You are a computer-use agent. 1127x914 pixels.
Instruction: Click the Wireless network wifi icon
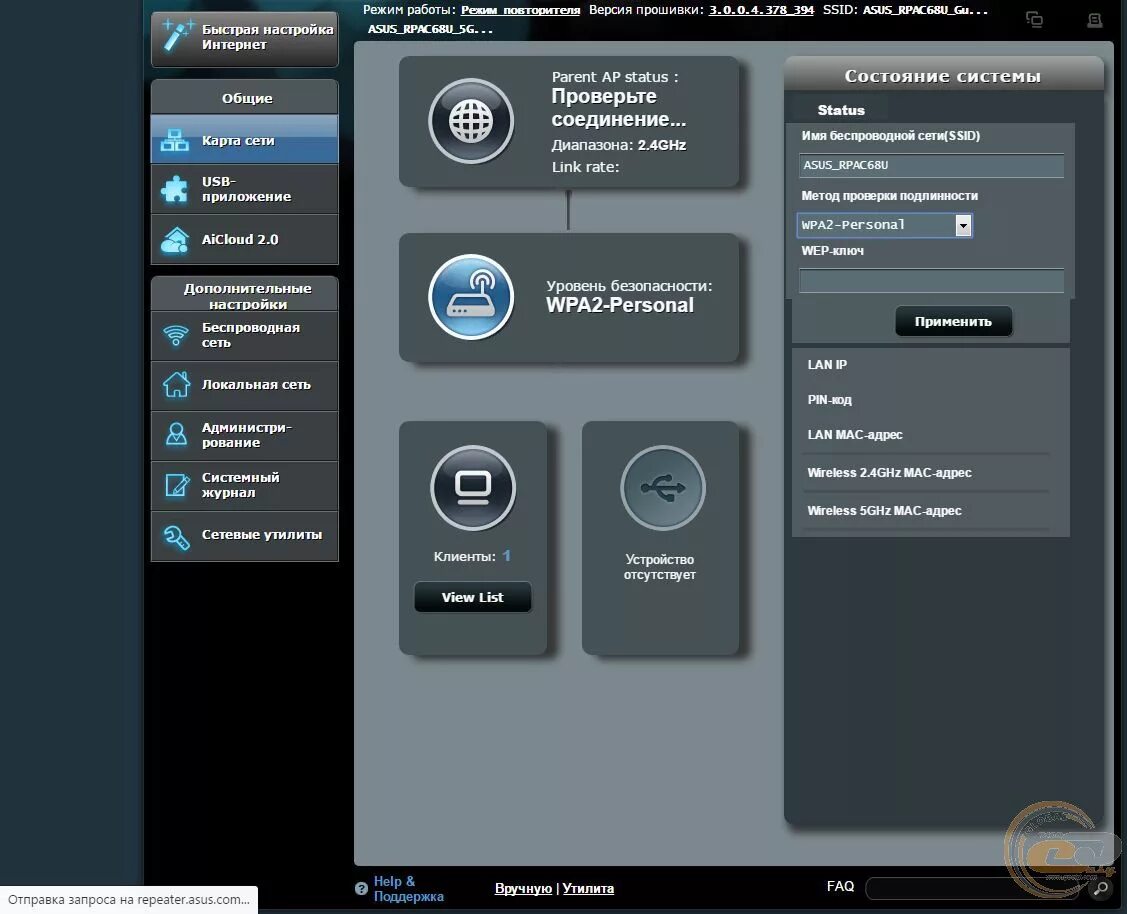pyautogui.click(x=175, y=336)
